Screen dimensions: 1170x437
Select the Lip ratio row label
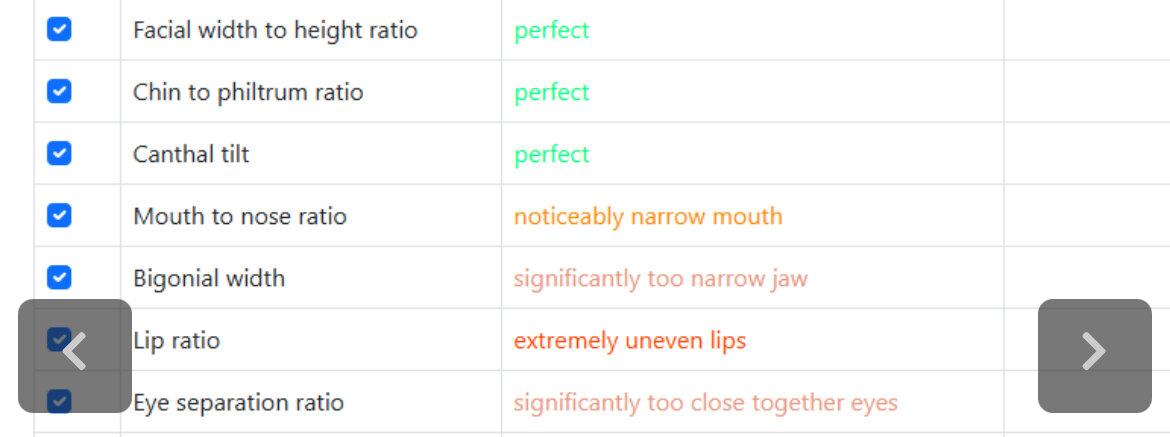coord(177,341)
